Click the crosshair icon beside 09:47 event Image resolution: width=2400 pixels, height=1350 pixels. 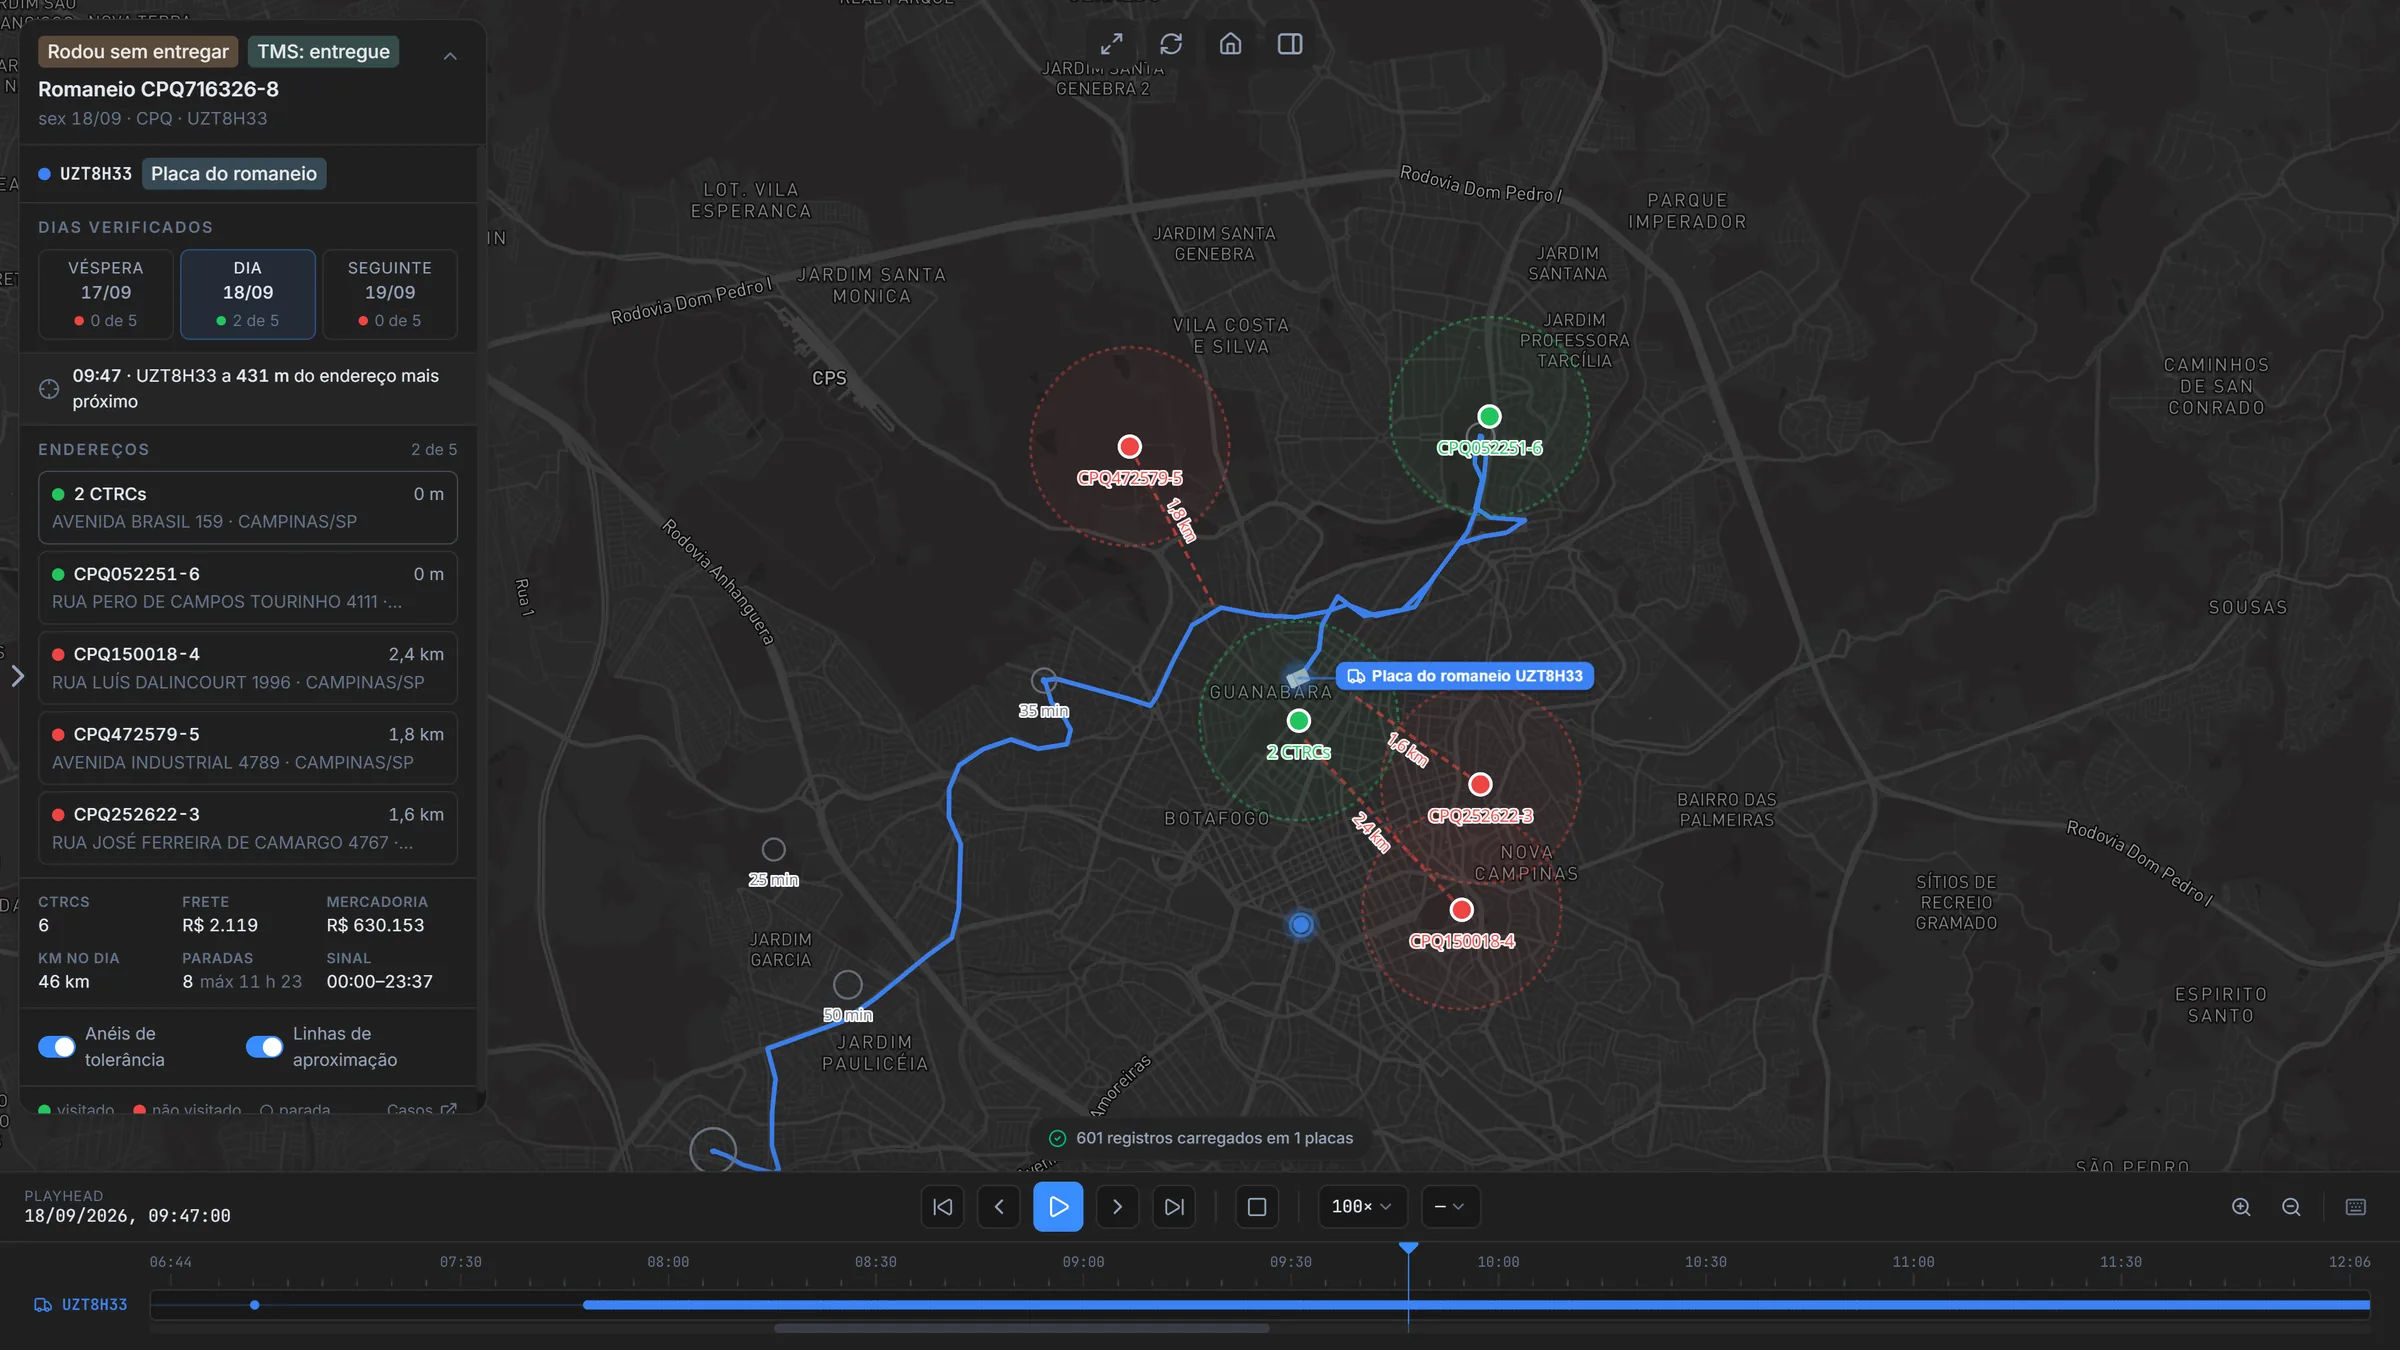49,389
